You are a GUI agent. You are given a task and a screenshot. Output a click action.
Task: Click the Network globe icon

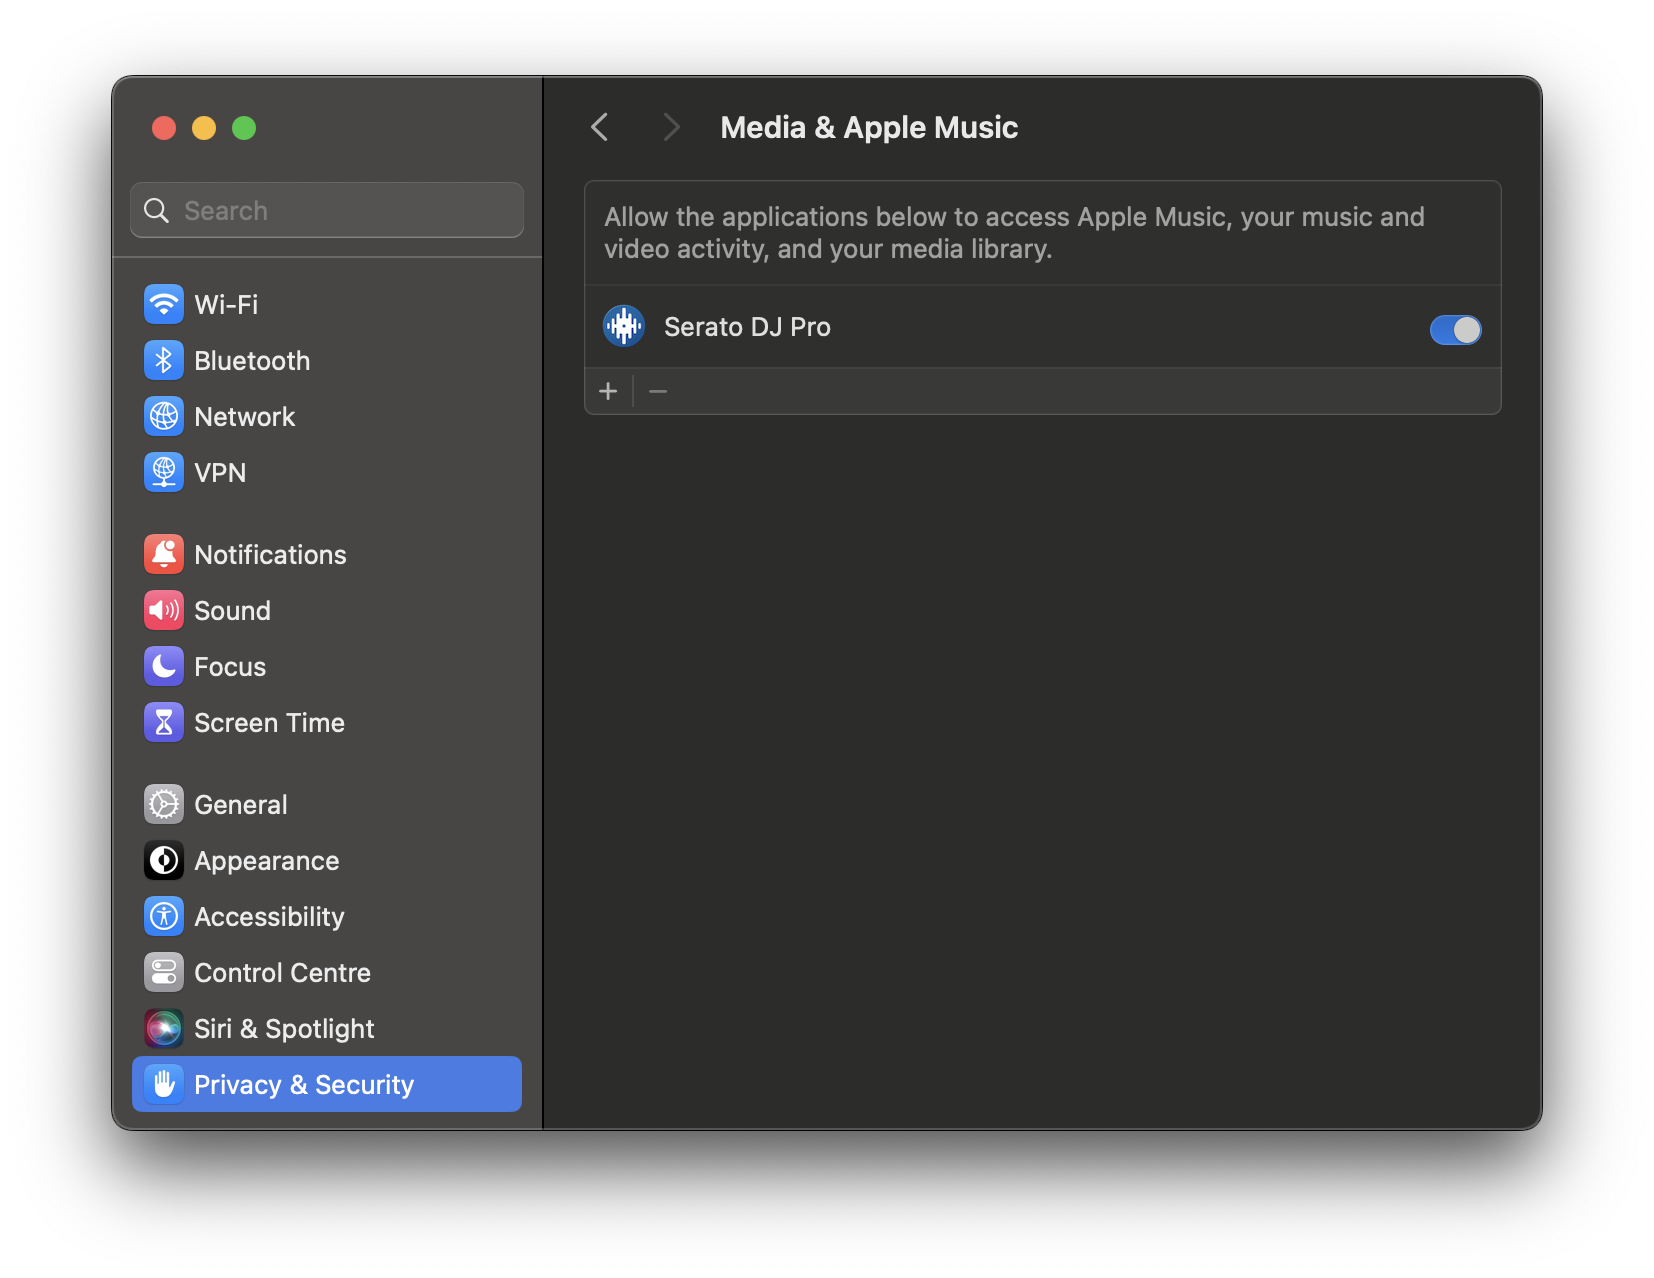(164, 416)
